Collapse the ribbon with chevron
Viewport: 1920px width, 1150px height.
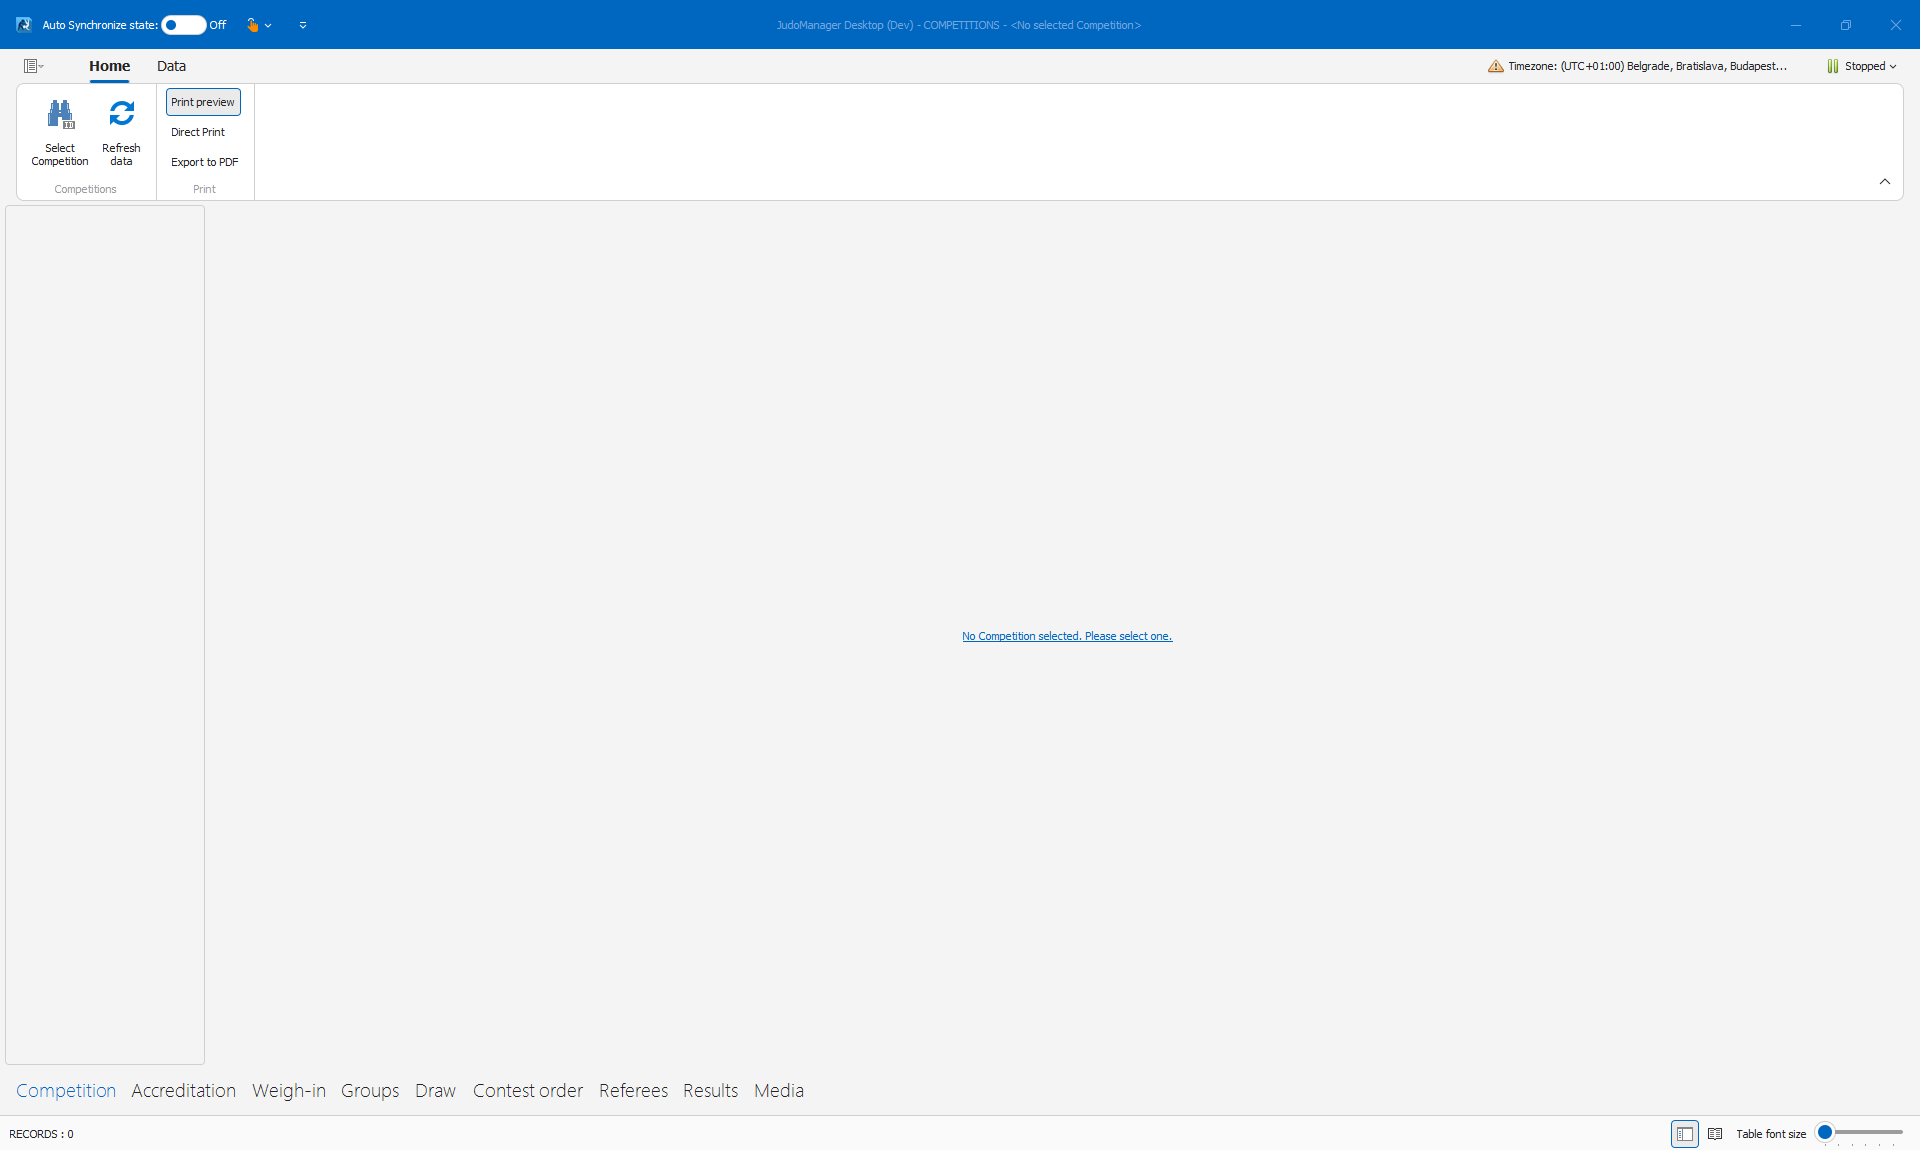(x=1885, y=181)
